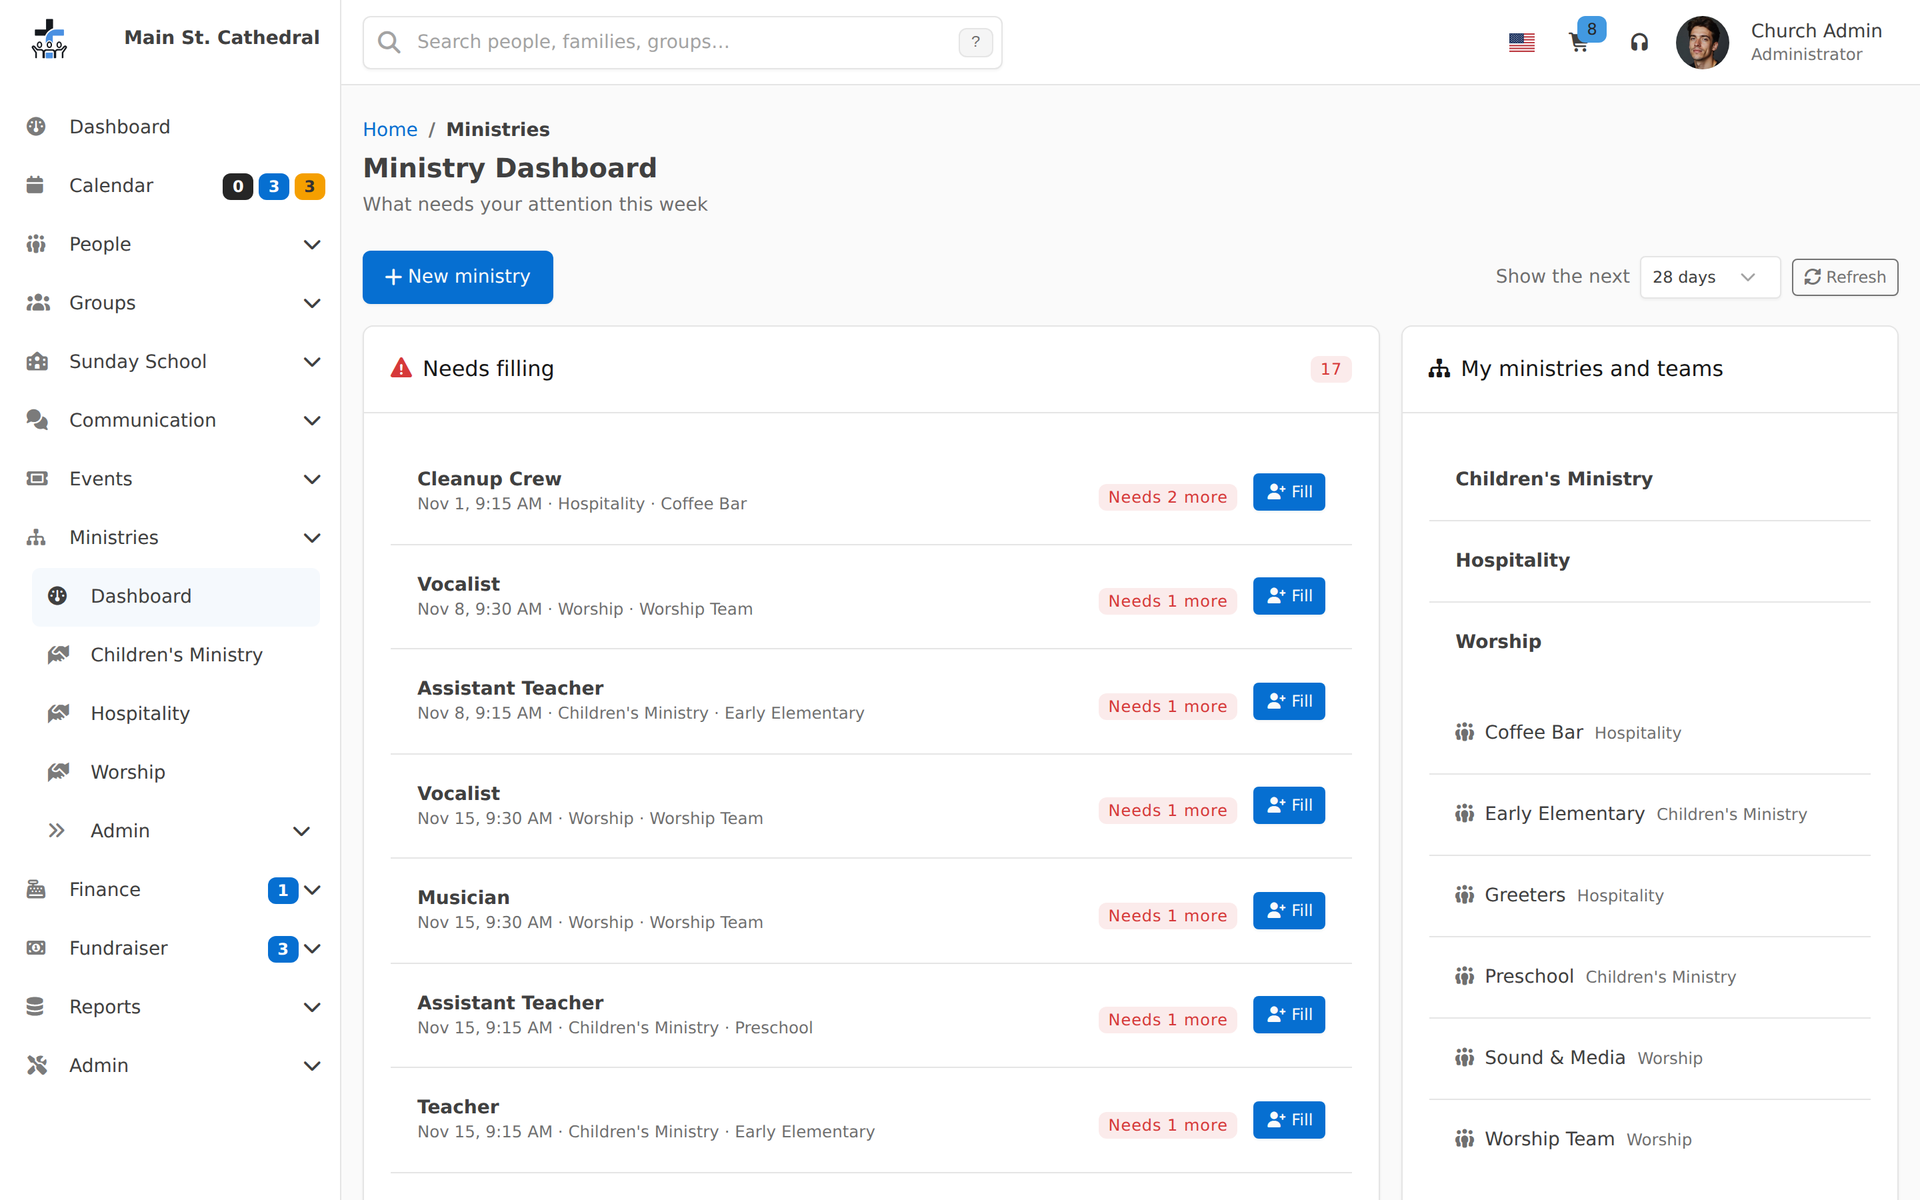The height and width of the screenshot is (1200, 1920).
Task: Expand the Ministries Admin submenu
Action: tap(176, 831)
